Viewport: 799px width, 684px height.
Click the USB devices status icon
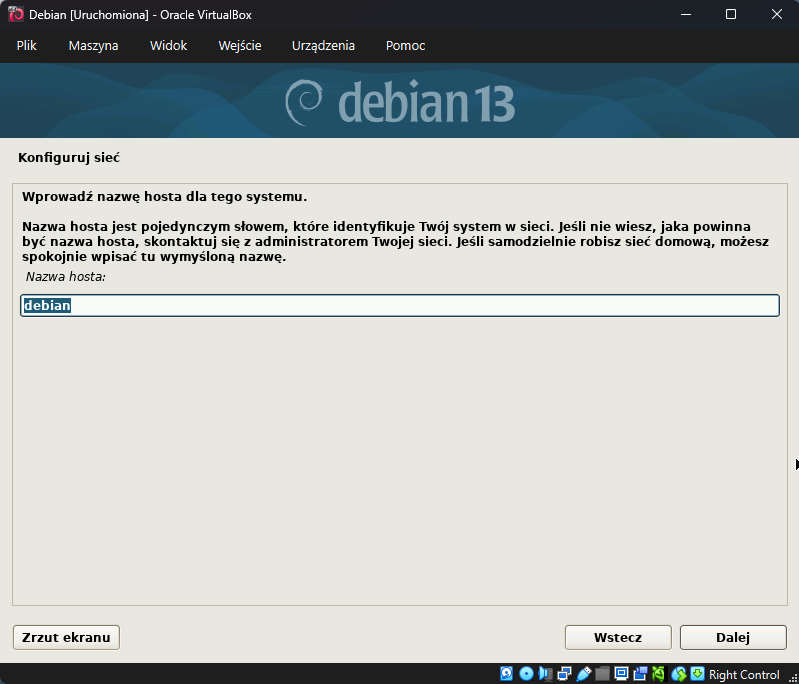(x=584, y=674)
